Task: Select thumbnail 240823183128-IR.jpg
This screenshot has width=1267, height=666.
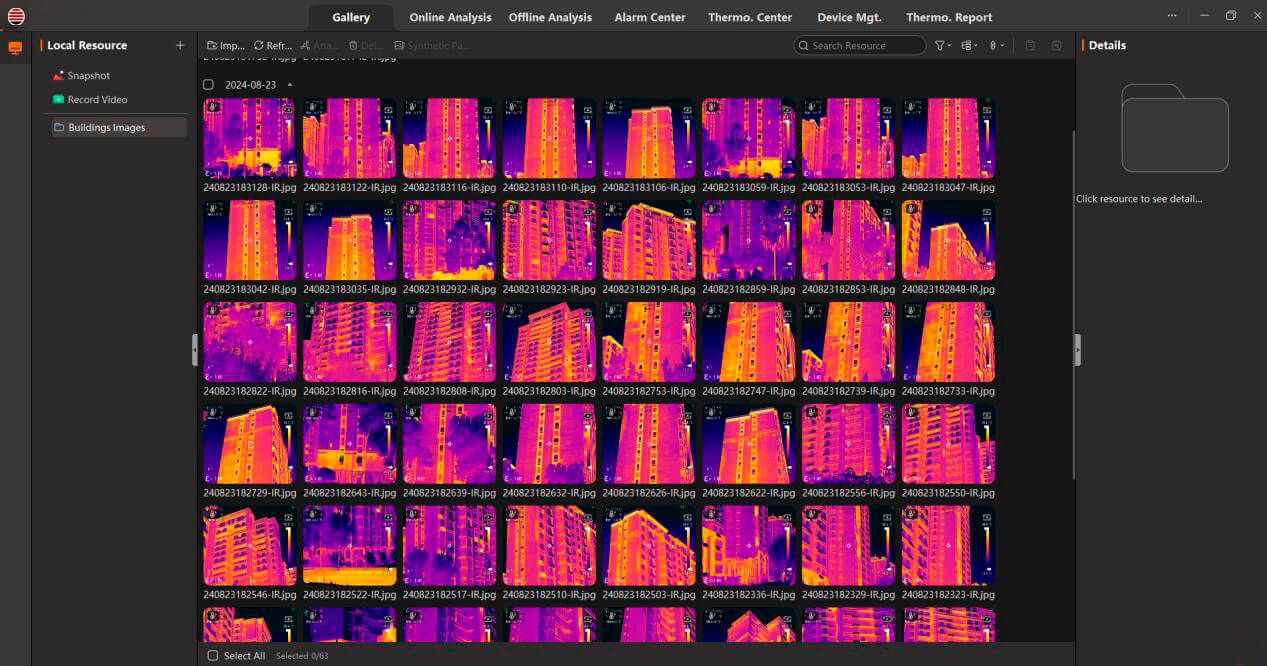Action: click(x=250, y=138)
